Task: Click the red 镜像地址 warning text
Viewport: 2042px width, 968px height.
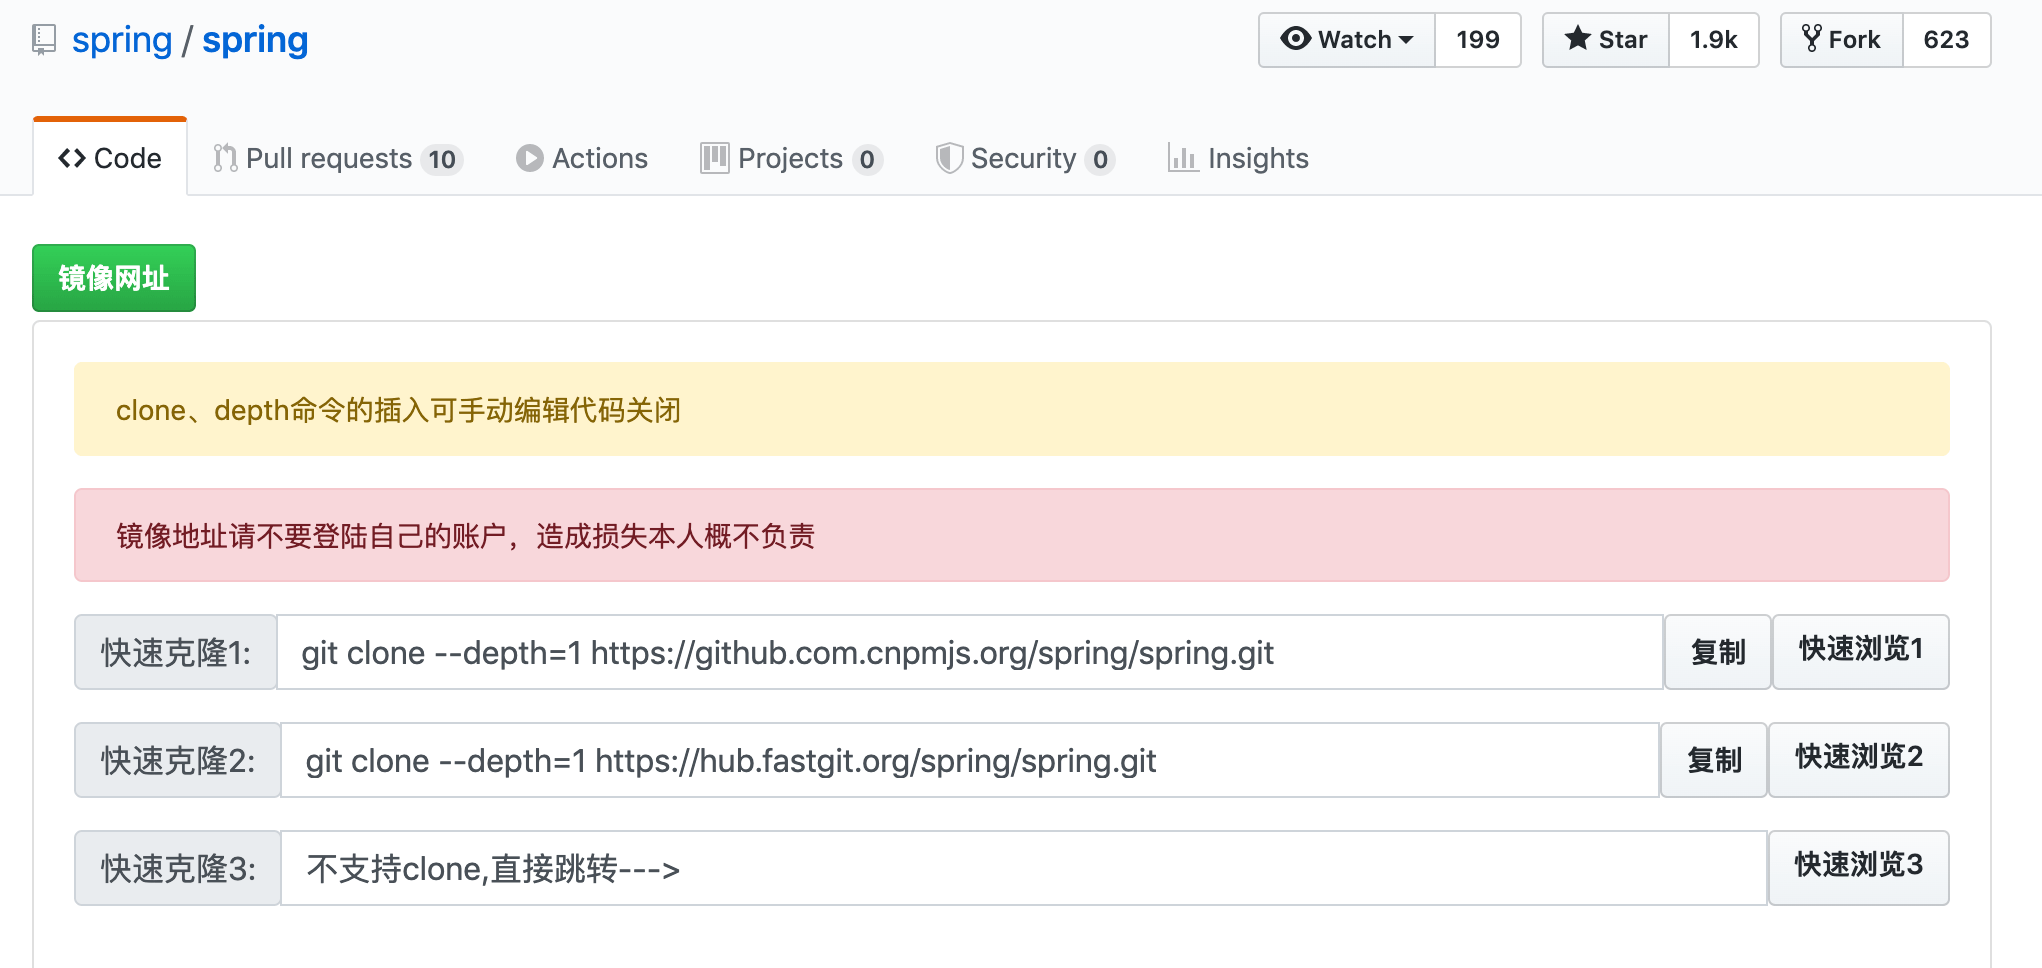Action: click(465, 536)
